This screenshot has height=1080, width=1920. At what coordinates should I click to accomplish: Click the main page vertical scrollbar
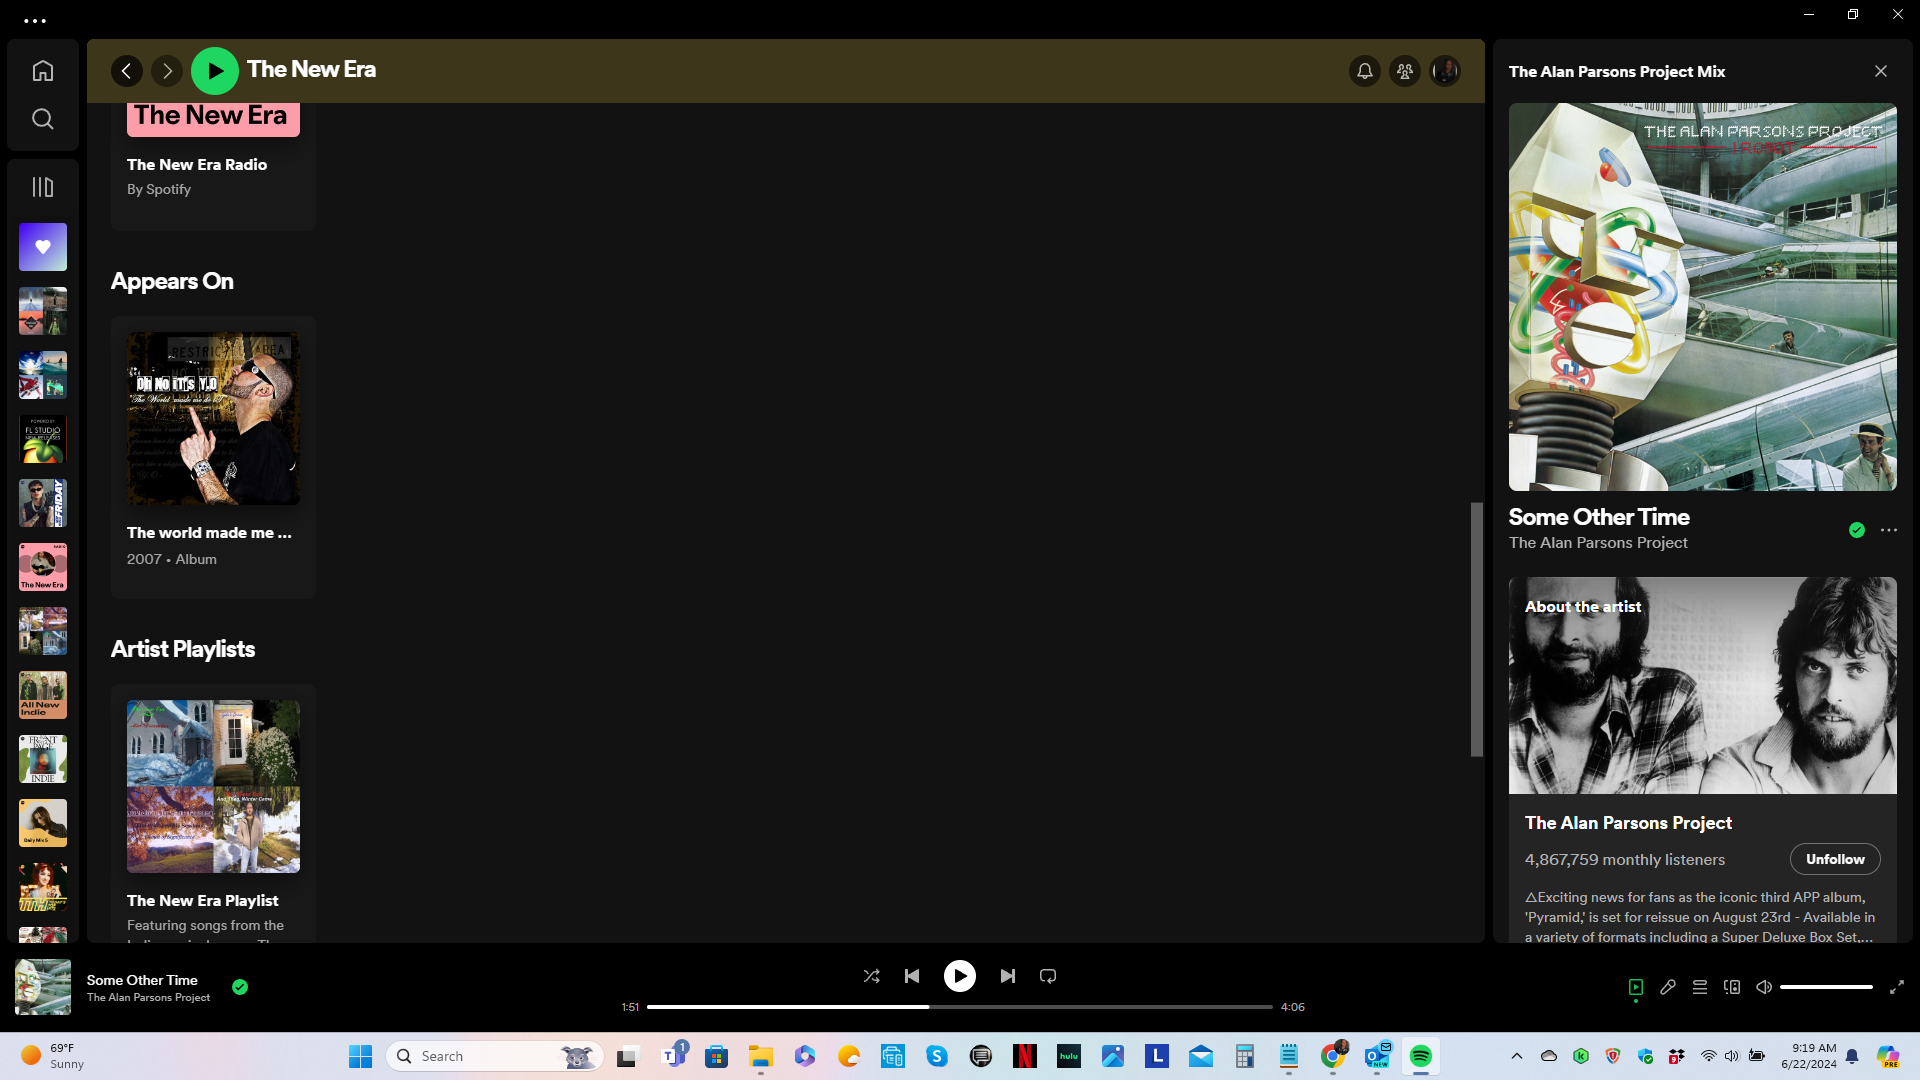[x=1476, y=629]
